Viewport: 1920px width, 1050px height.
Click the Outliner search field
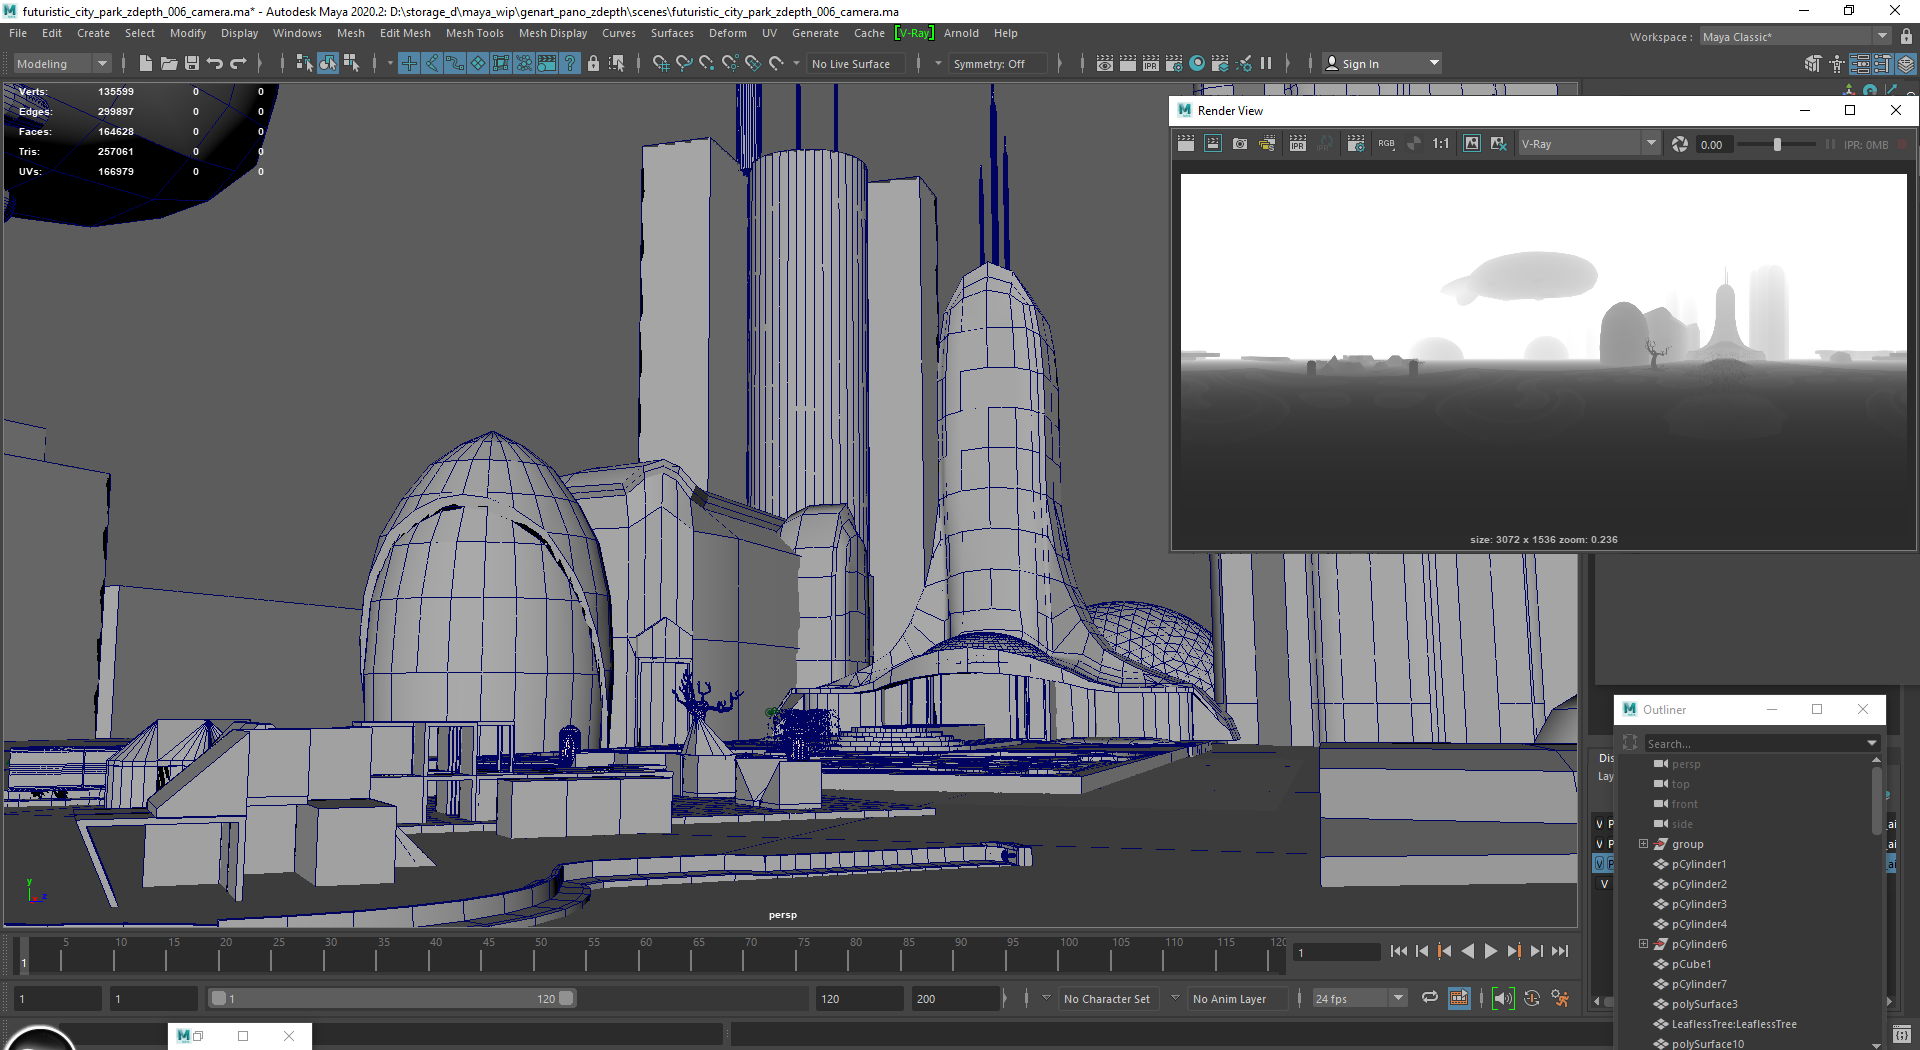[x=1757, y=743]
